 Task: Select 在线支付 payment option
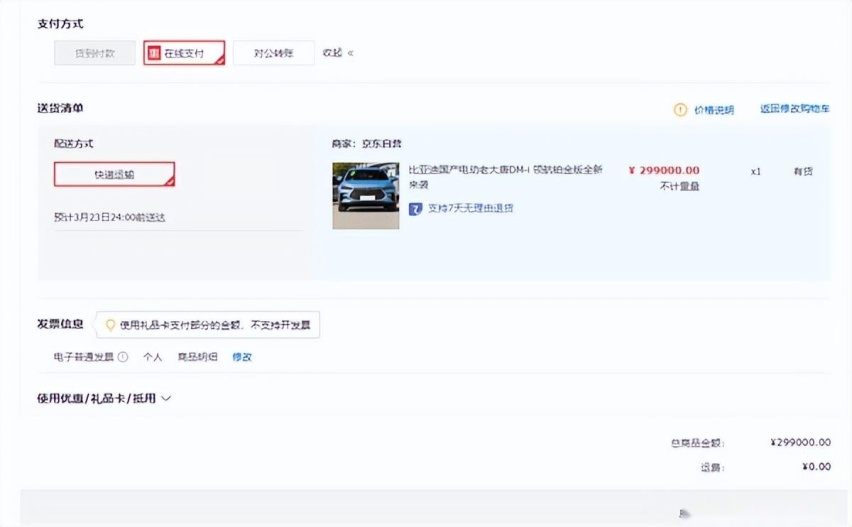tap(184, 53)
